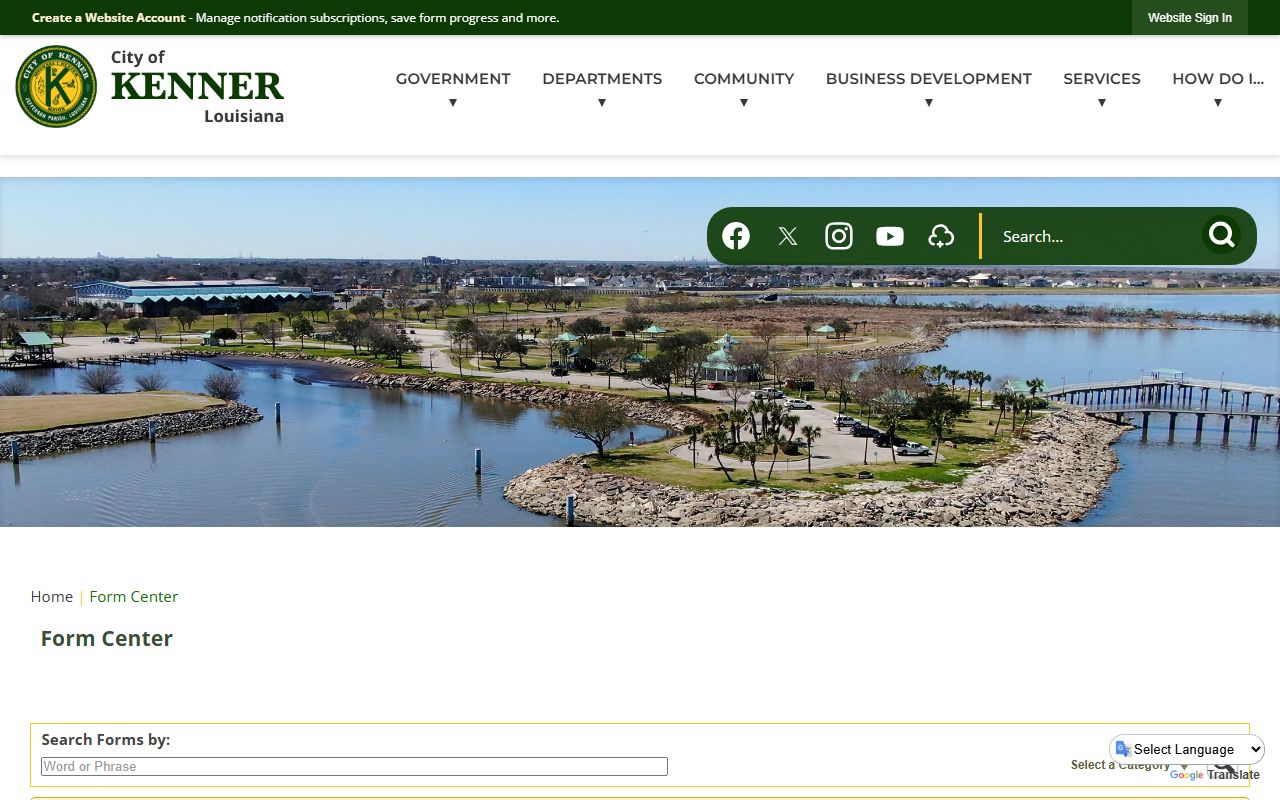The height and width of the screenshot is (800, 1280).
Task: Go to the Home breadcrumb link
Action: [52, 596]
